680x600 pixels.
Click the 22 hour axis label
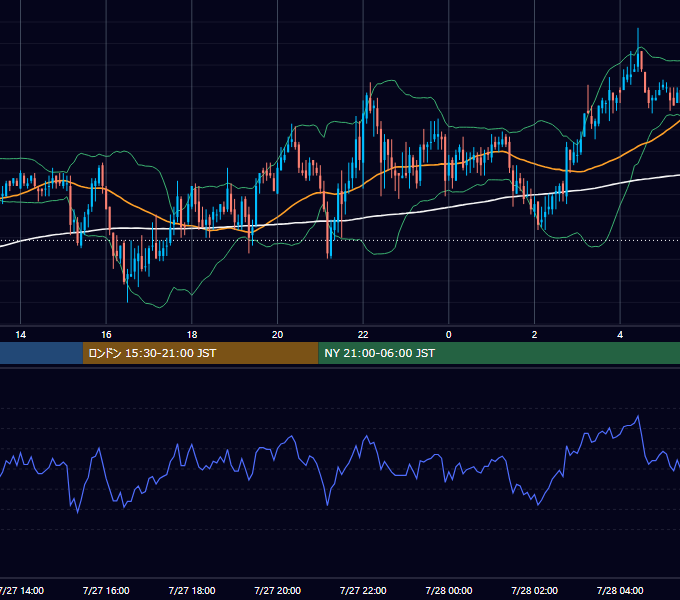pos(363,335)
